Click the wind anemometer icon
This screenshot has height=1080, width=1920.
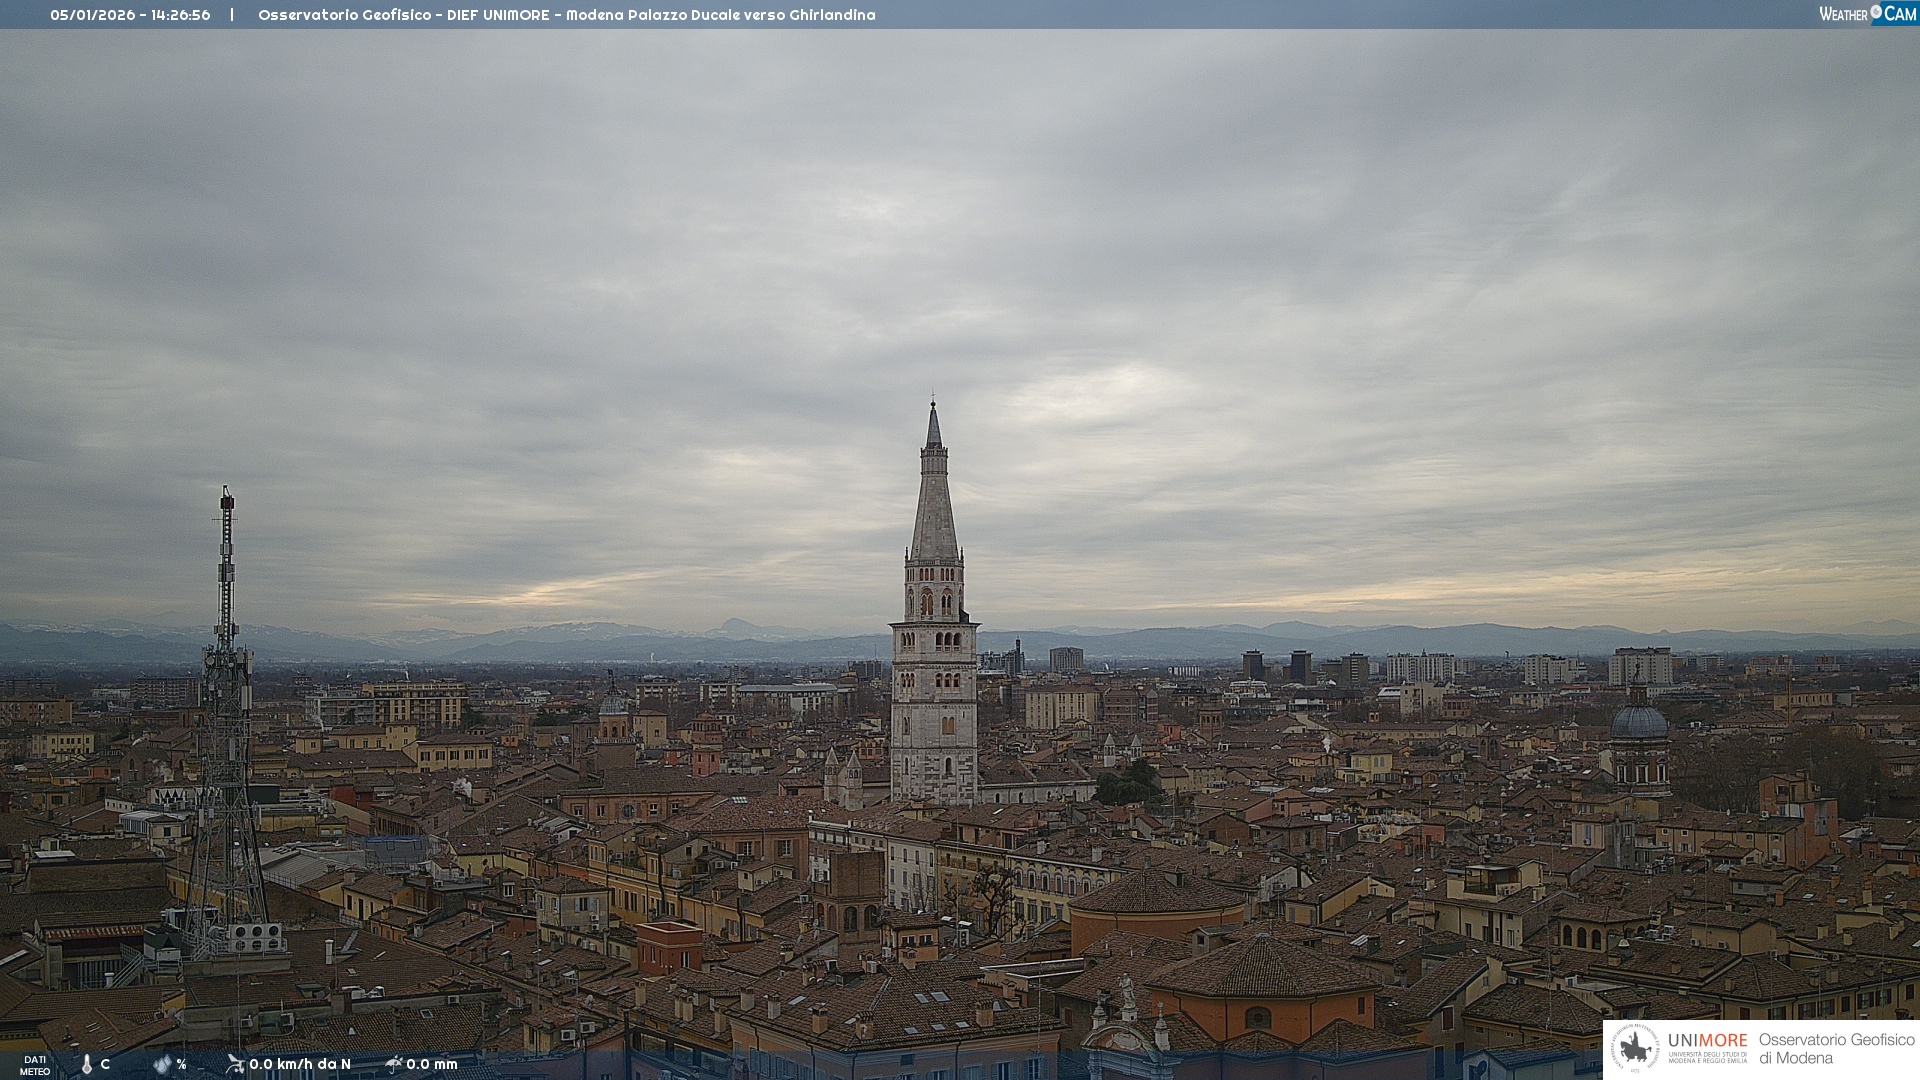click(235, 1064)
